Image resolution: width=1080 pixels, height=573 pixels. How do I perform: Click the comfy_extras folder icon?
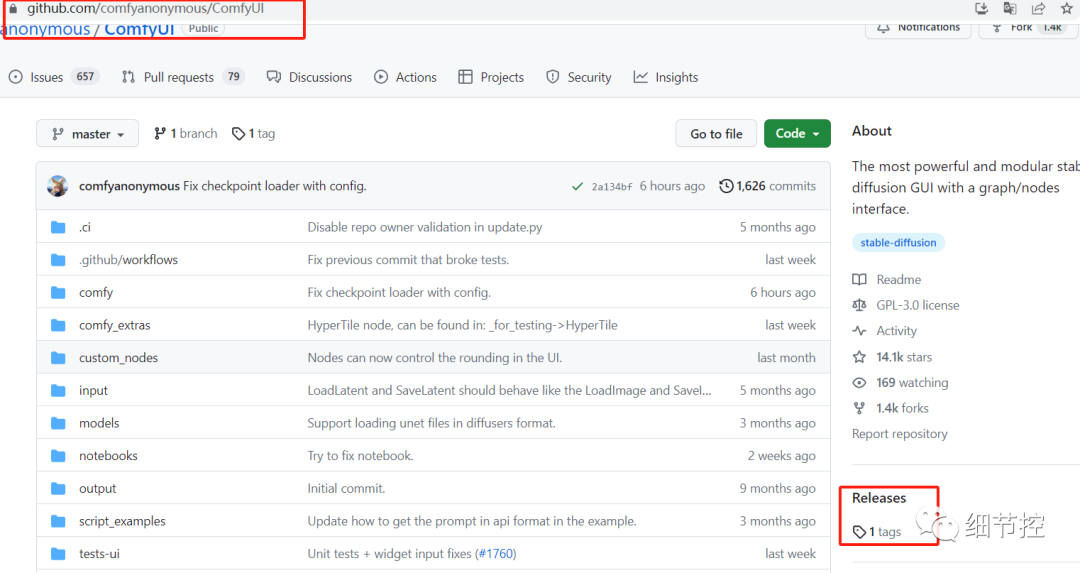click(x=59, y=325)
